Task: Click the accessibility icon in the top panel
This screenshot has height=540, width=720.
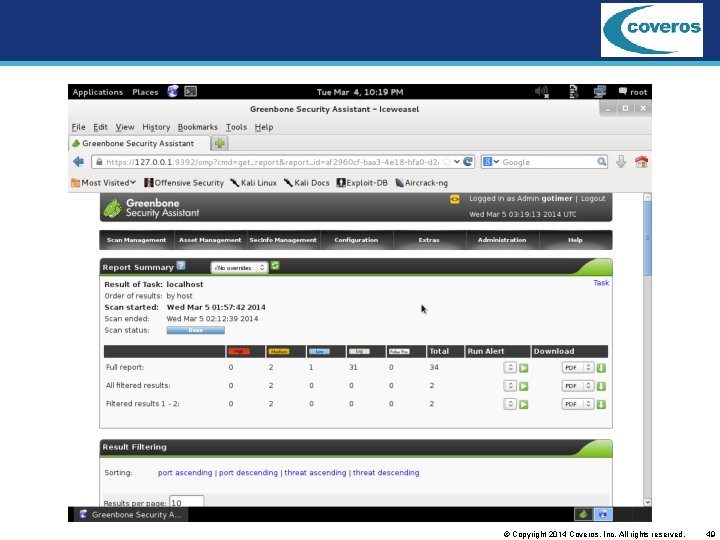Action: click(x=574, y=92)
